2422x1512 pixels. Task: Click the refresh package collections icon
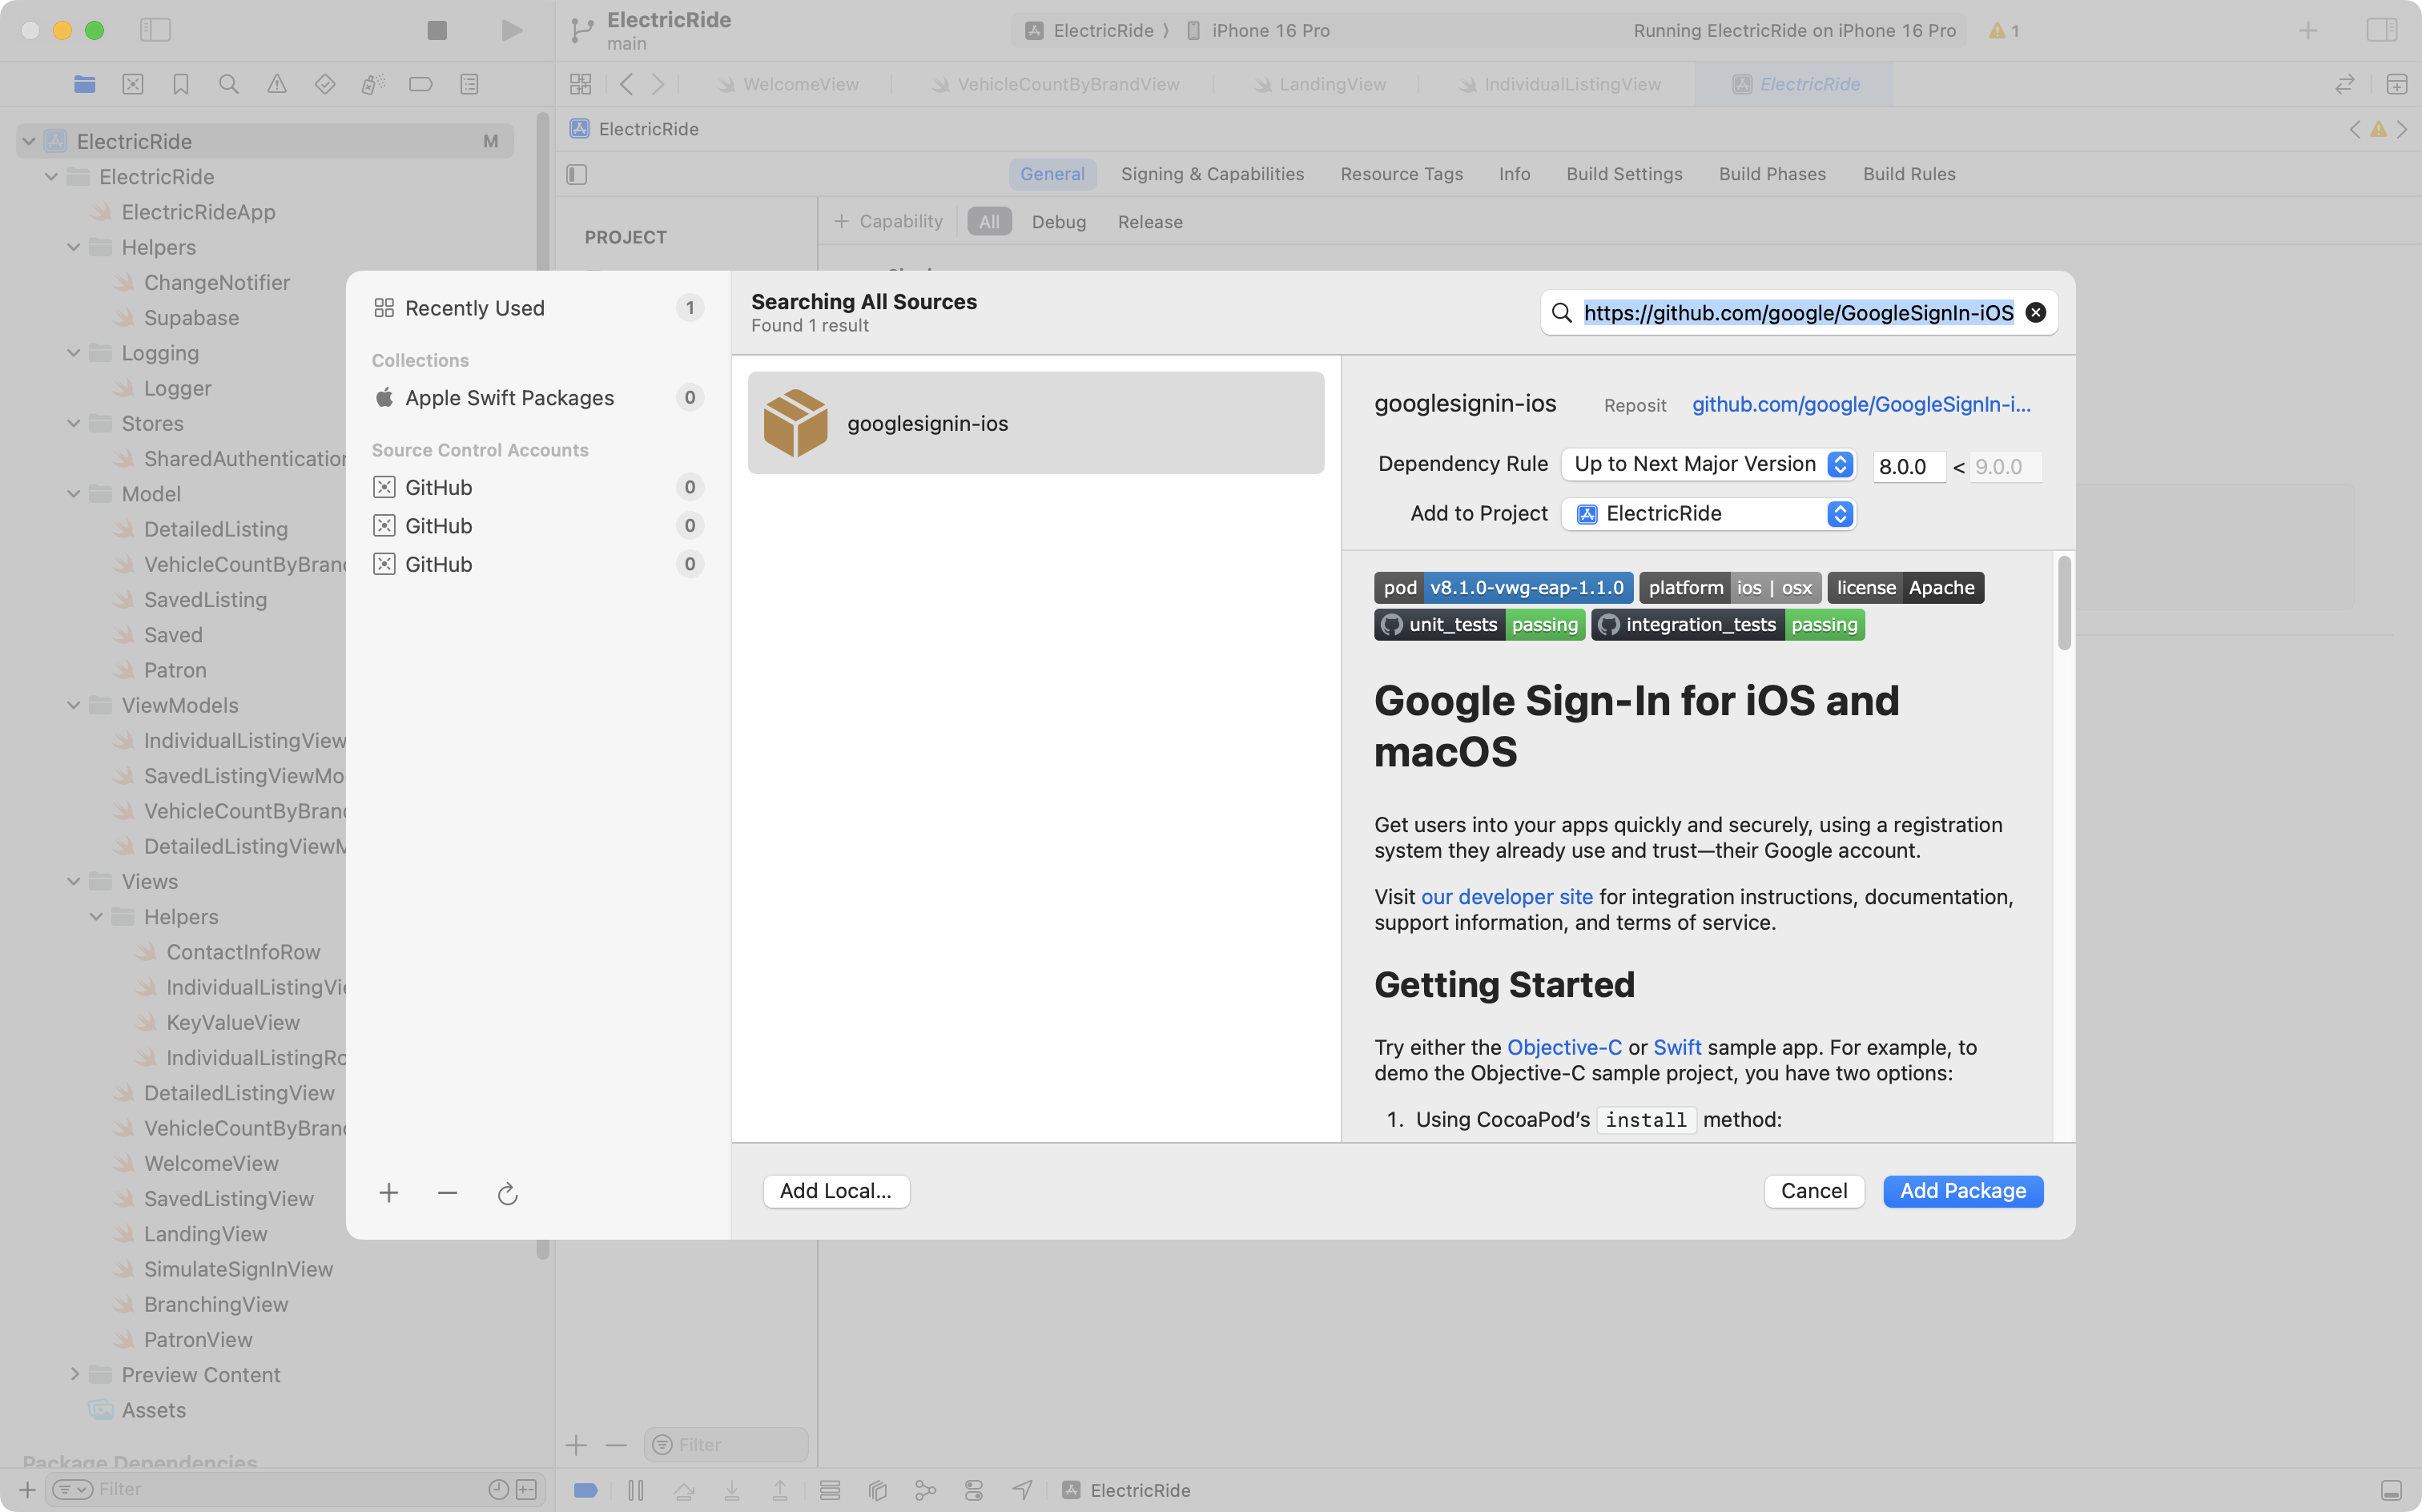[507, 1193]
